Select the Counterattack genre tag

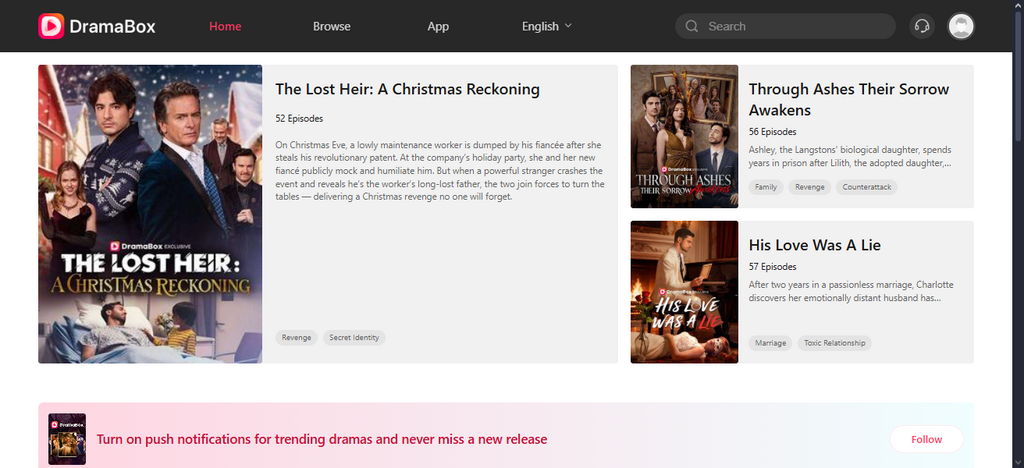(x=867, y=187)
